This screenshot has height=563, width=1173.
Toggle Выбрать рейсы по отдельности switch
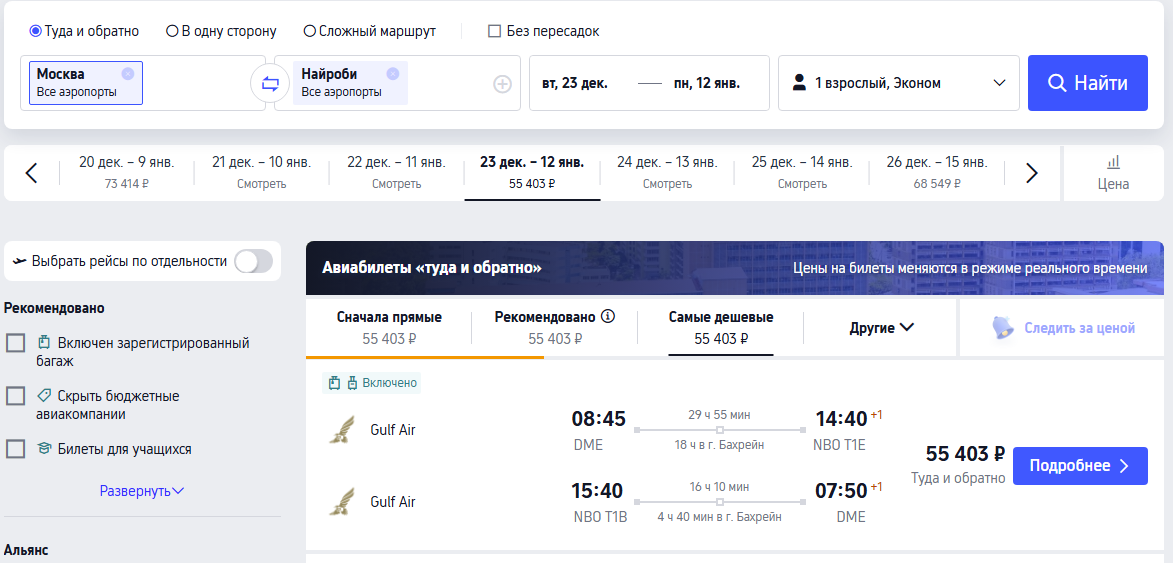pyautogui.click(x=254, y=262)
